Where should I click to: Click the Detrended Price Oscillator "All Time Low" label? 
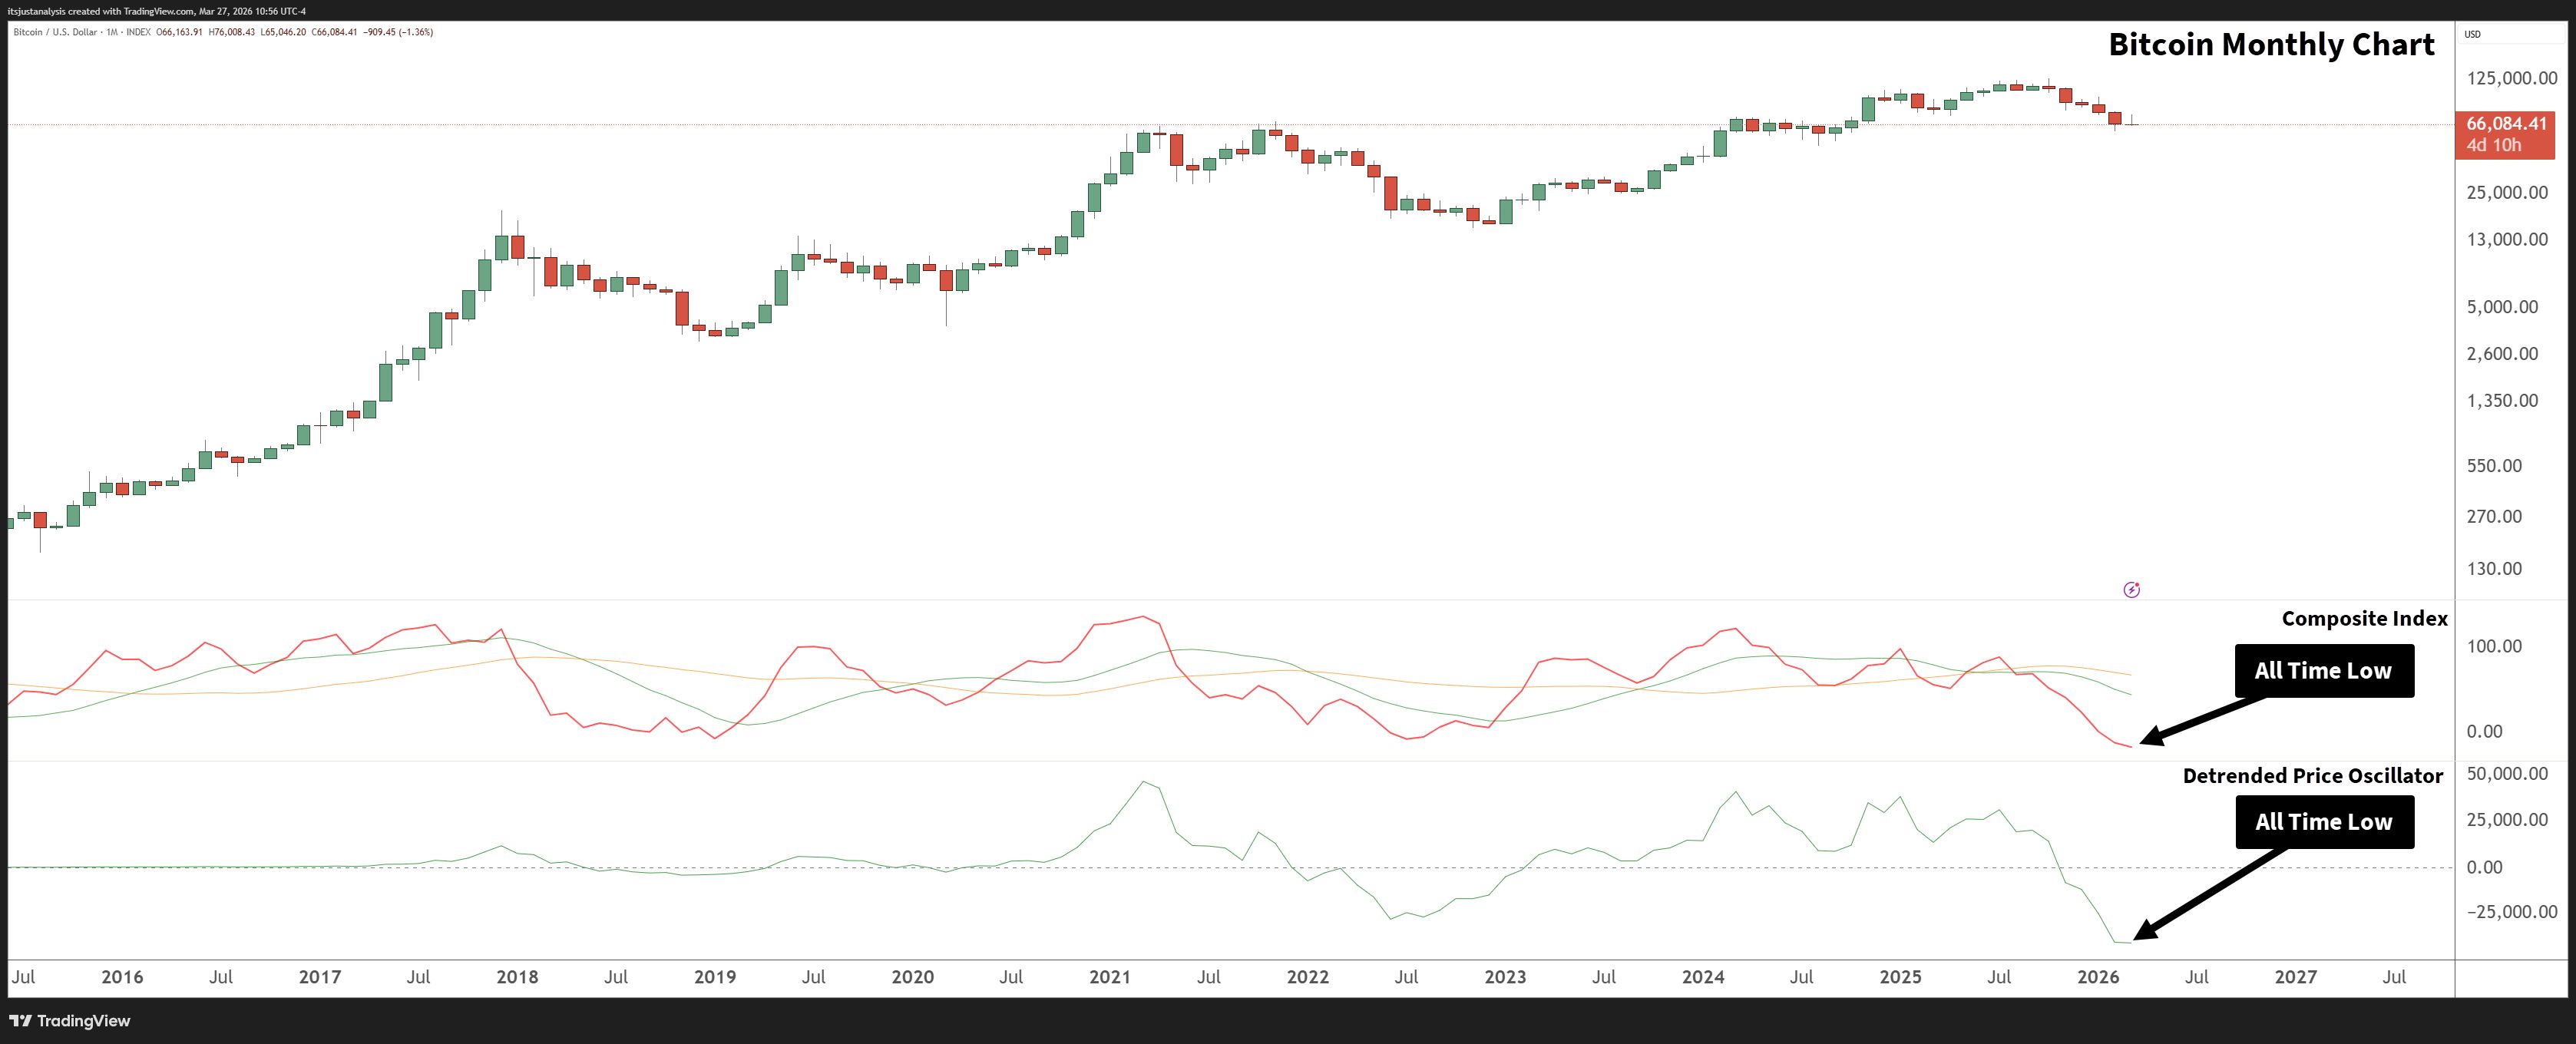tap(2323, 822)
